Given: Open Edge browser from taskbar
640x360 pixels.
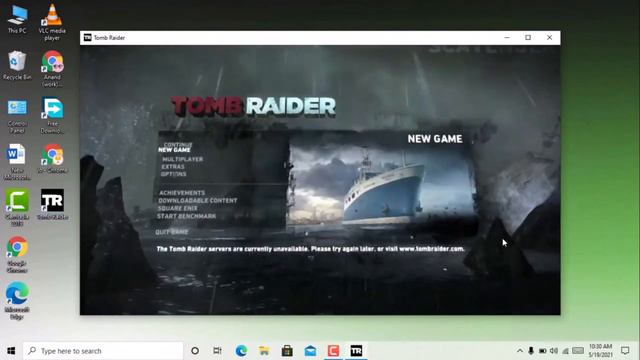Looking at the screenshot, I should pyautogui.click(x=241, y=351).
